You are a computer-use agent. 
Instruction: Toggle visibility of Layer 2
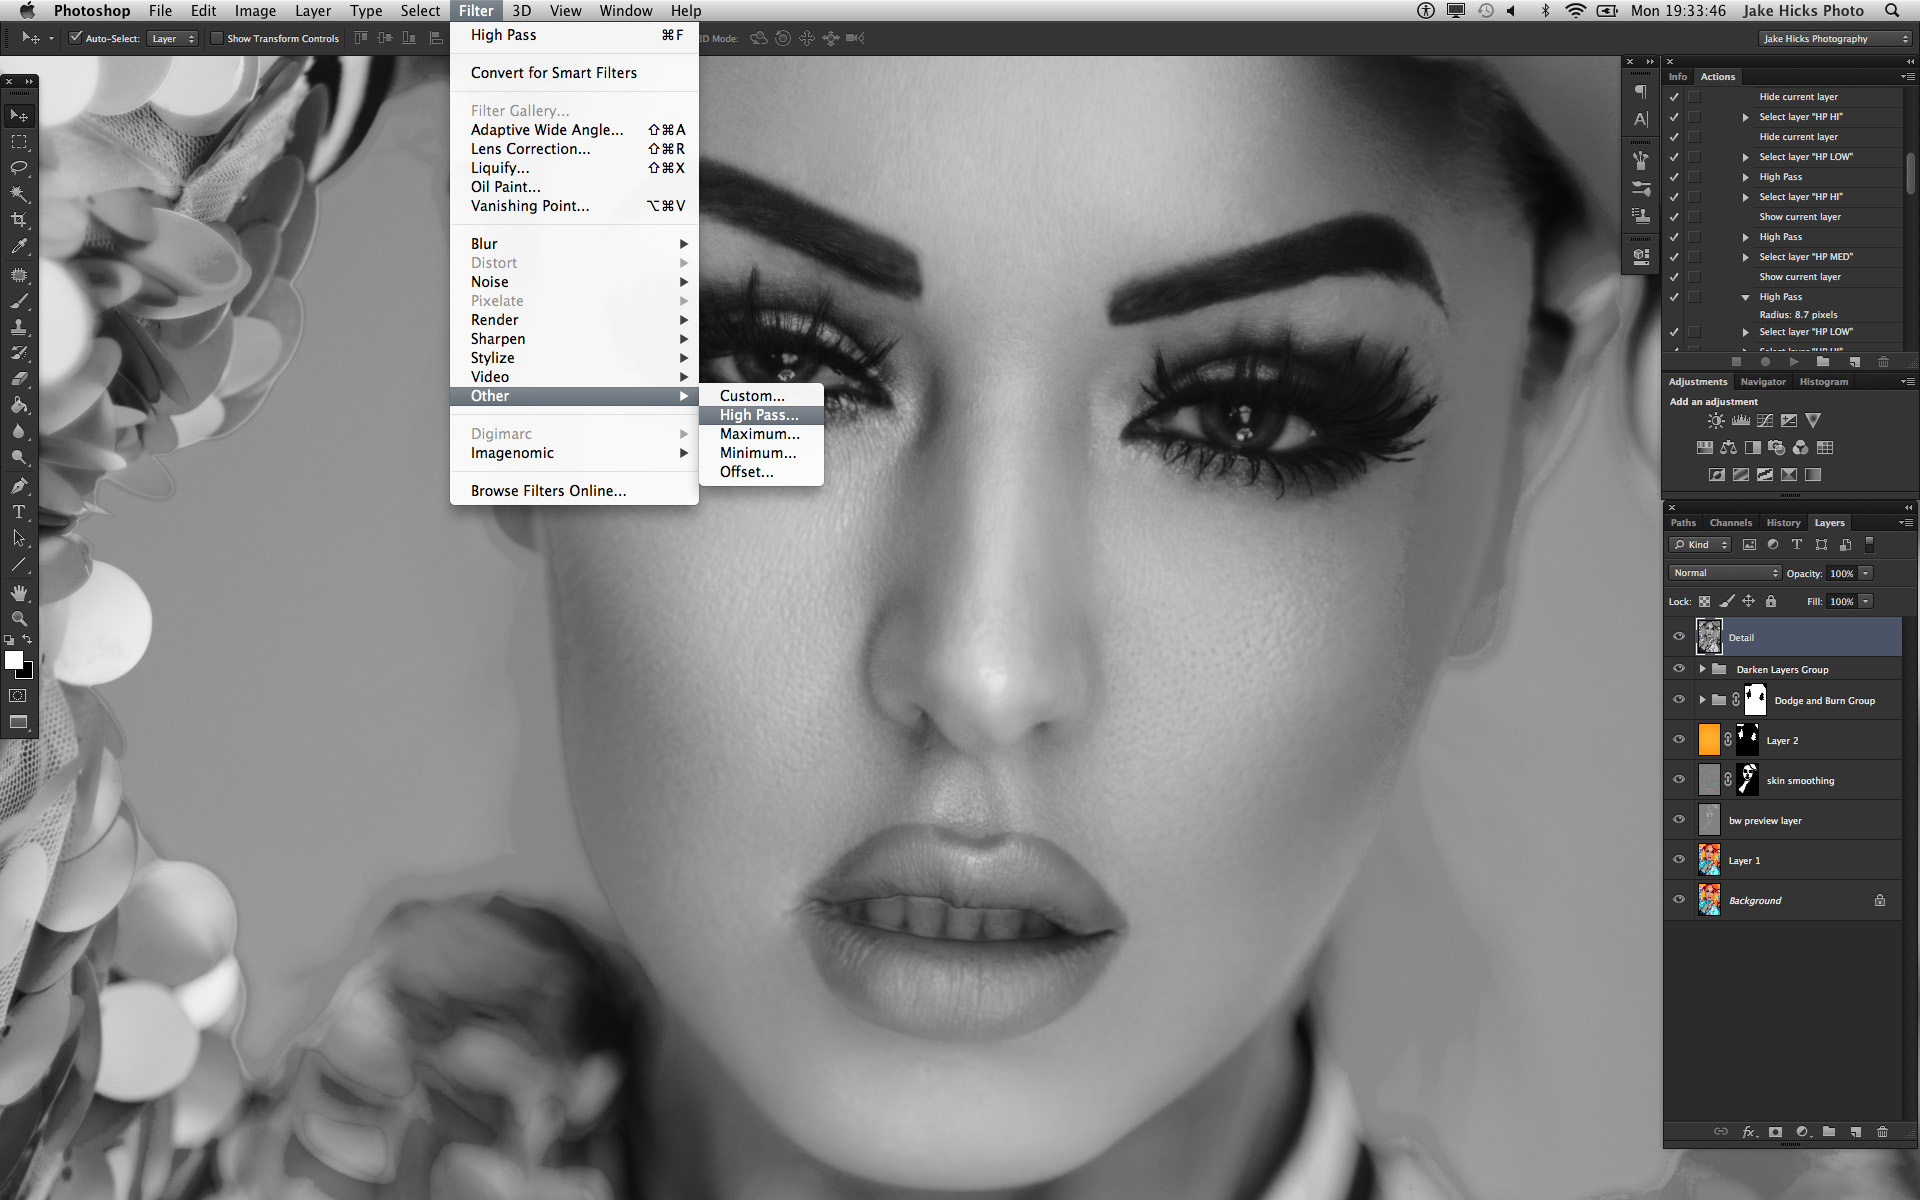click(x=1679, y=740)
